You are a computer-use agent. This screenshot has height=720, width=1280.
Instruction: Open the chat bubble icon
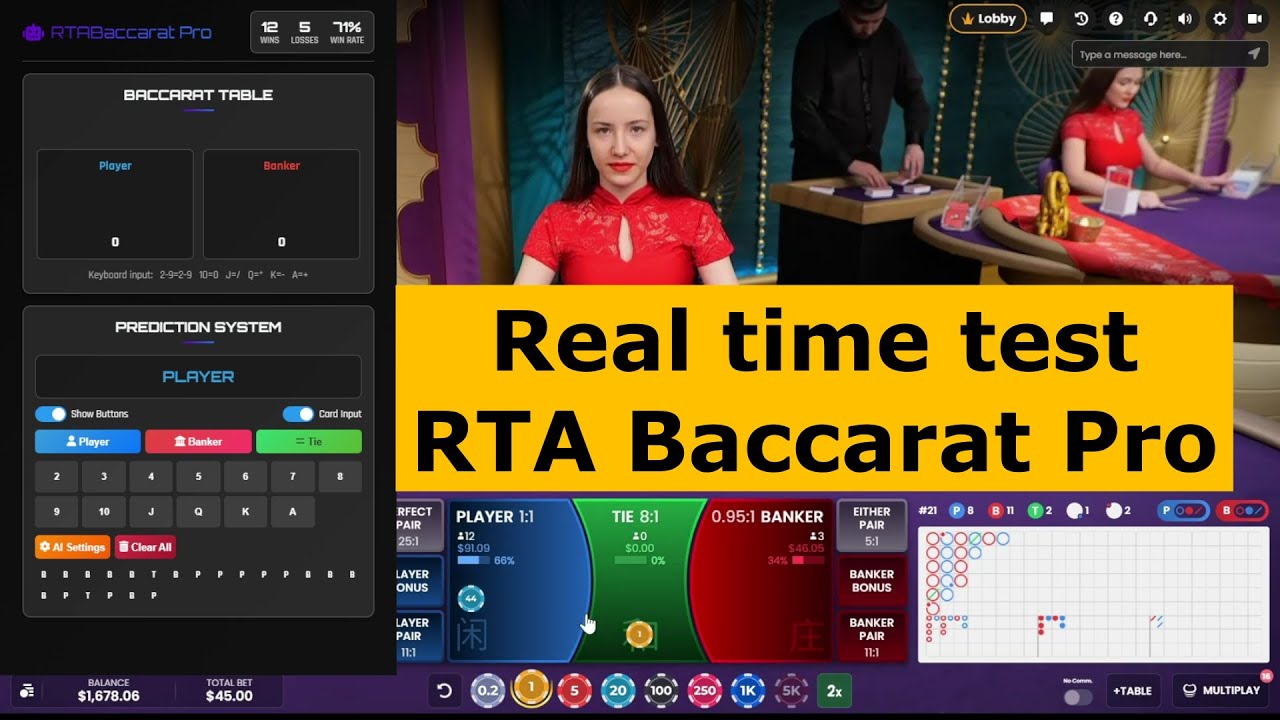tap(1047, 18)
